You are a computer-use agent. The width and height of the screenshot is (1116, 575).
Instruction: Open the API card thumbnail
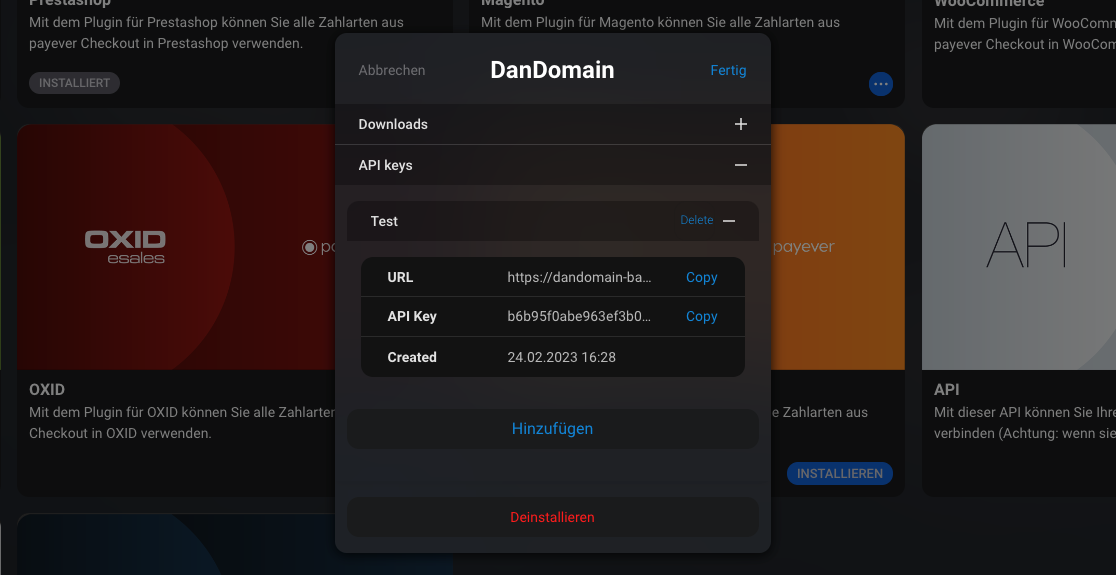point(1018,247)
